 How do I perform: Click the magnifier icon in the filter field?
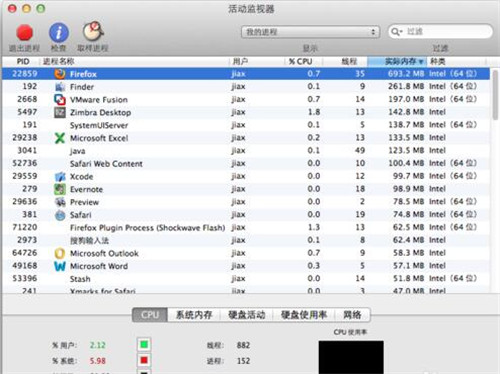[396, 32]
